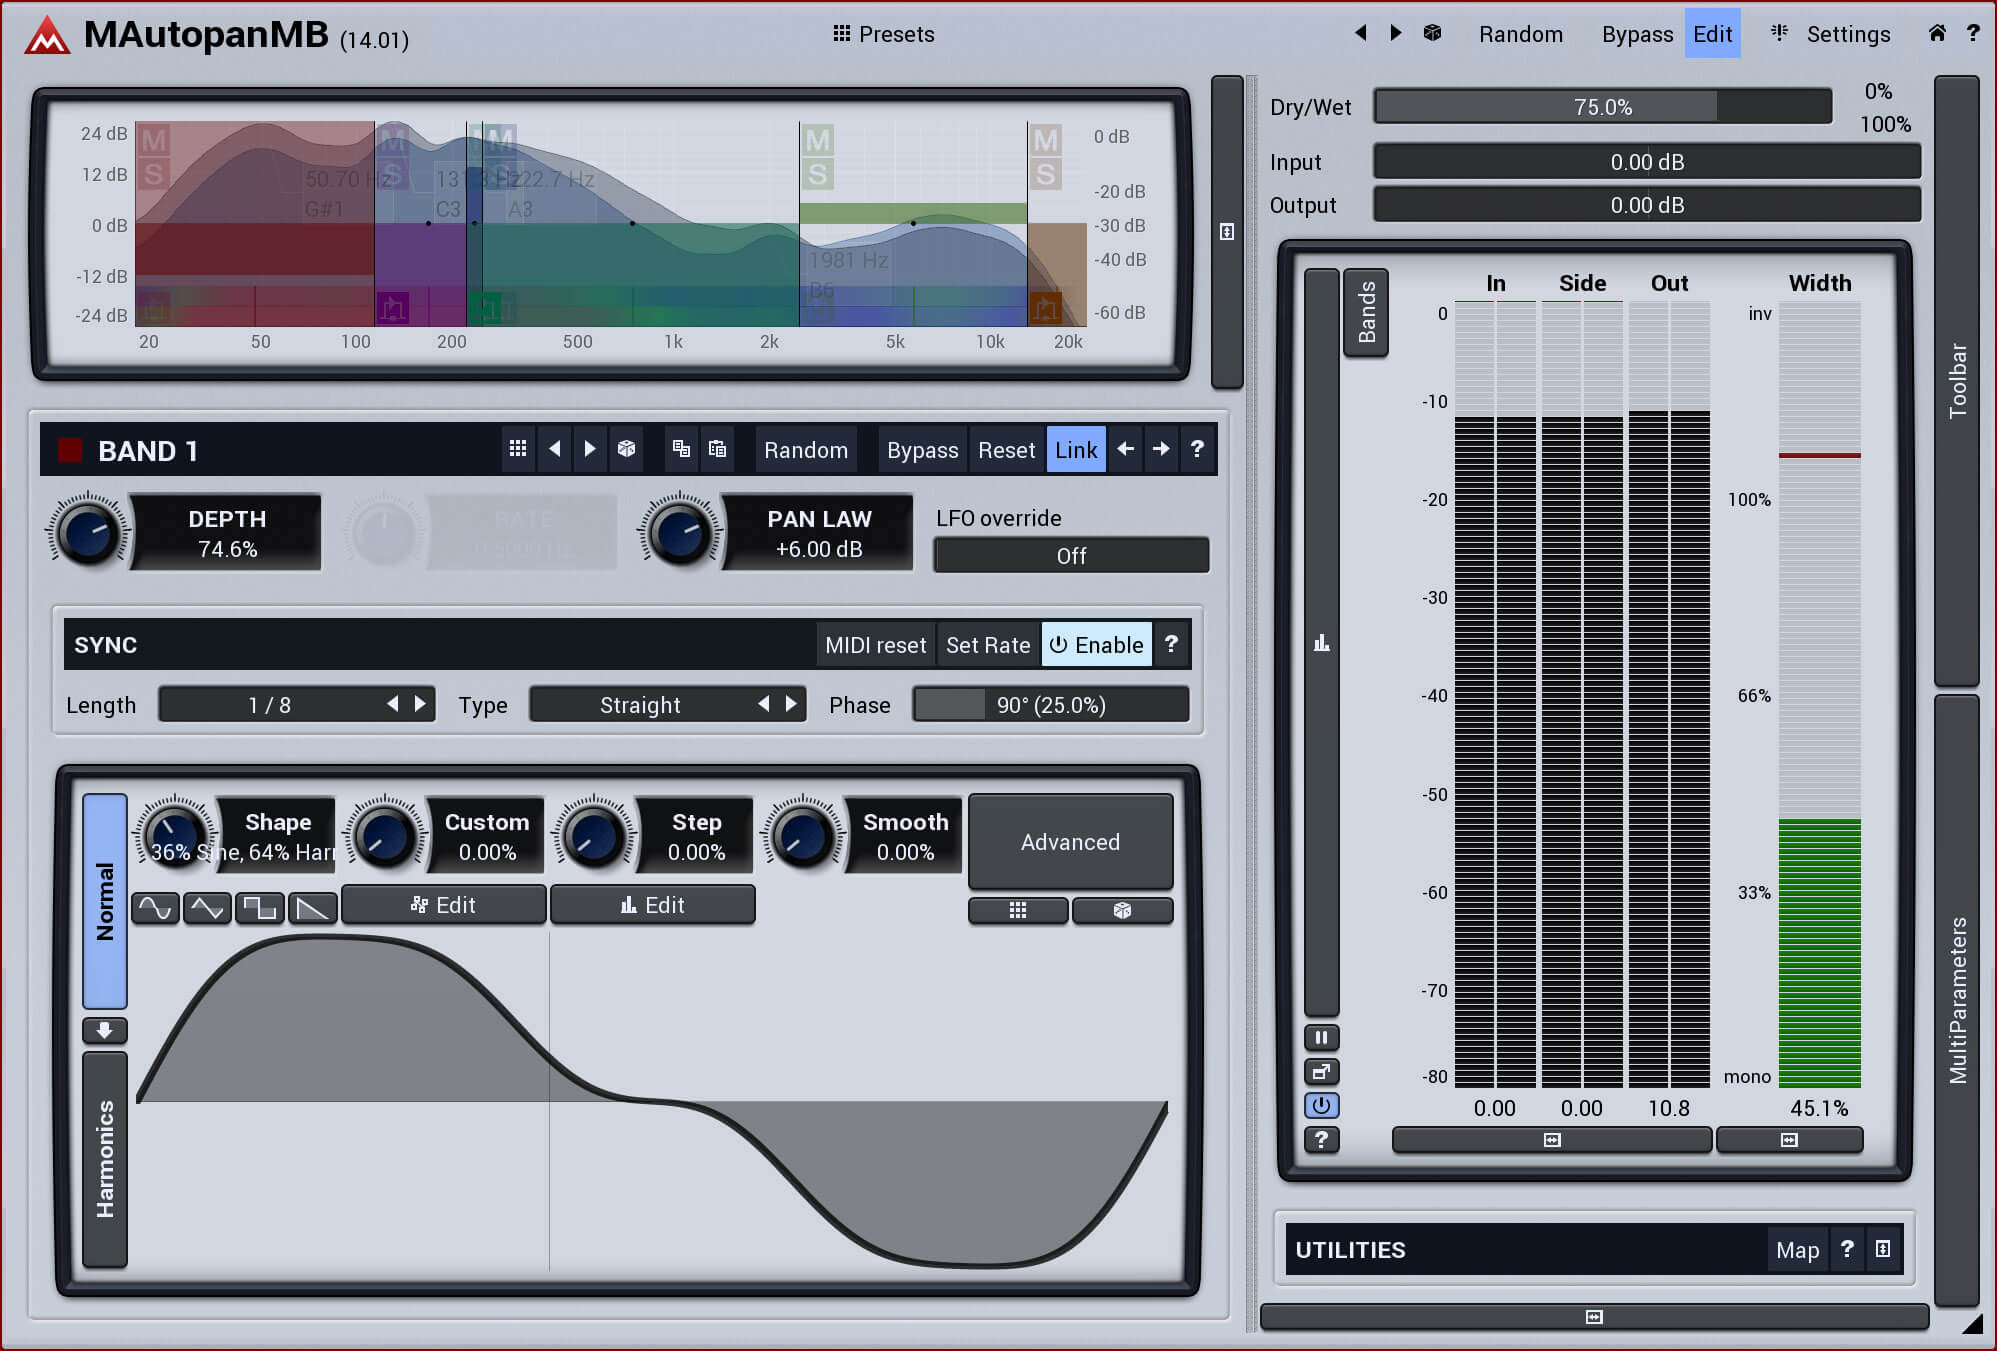Step Type to next value arrow

(x=791, y=704)
